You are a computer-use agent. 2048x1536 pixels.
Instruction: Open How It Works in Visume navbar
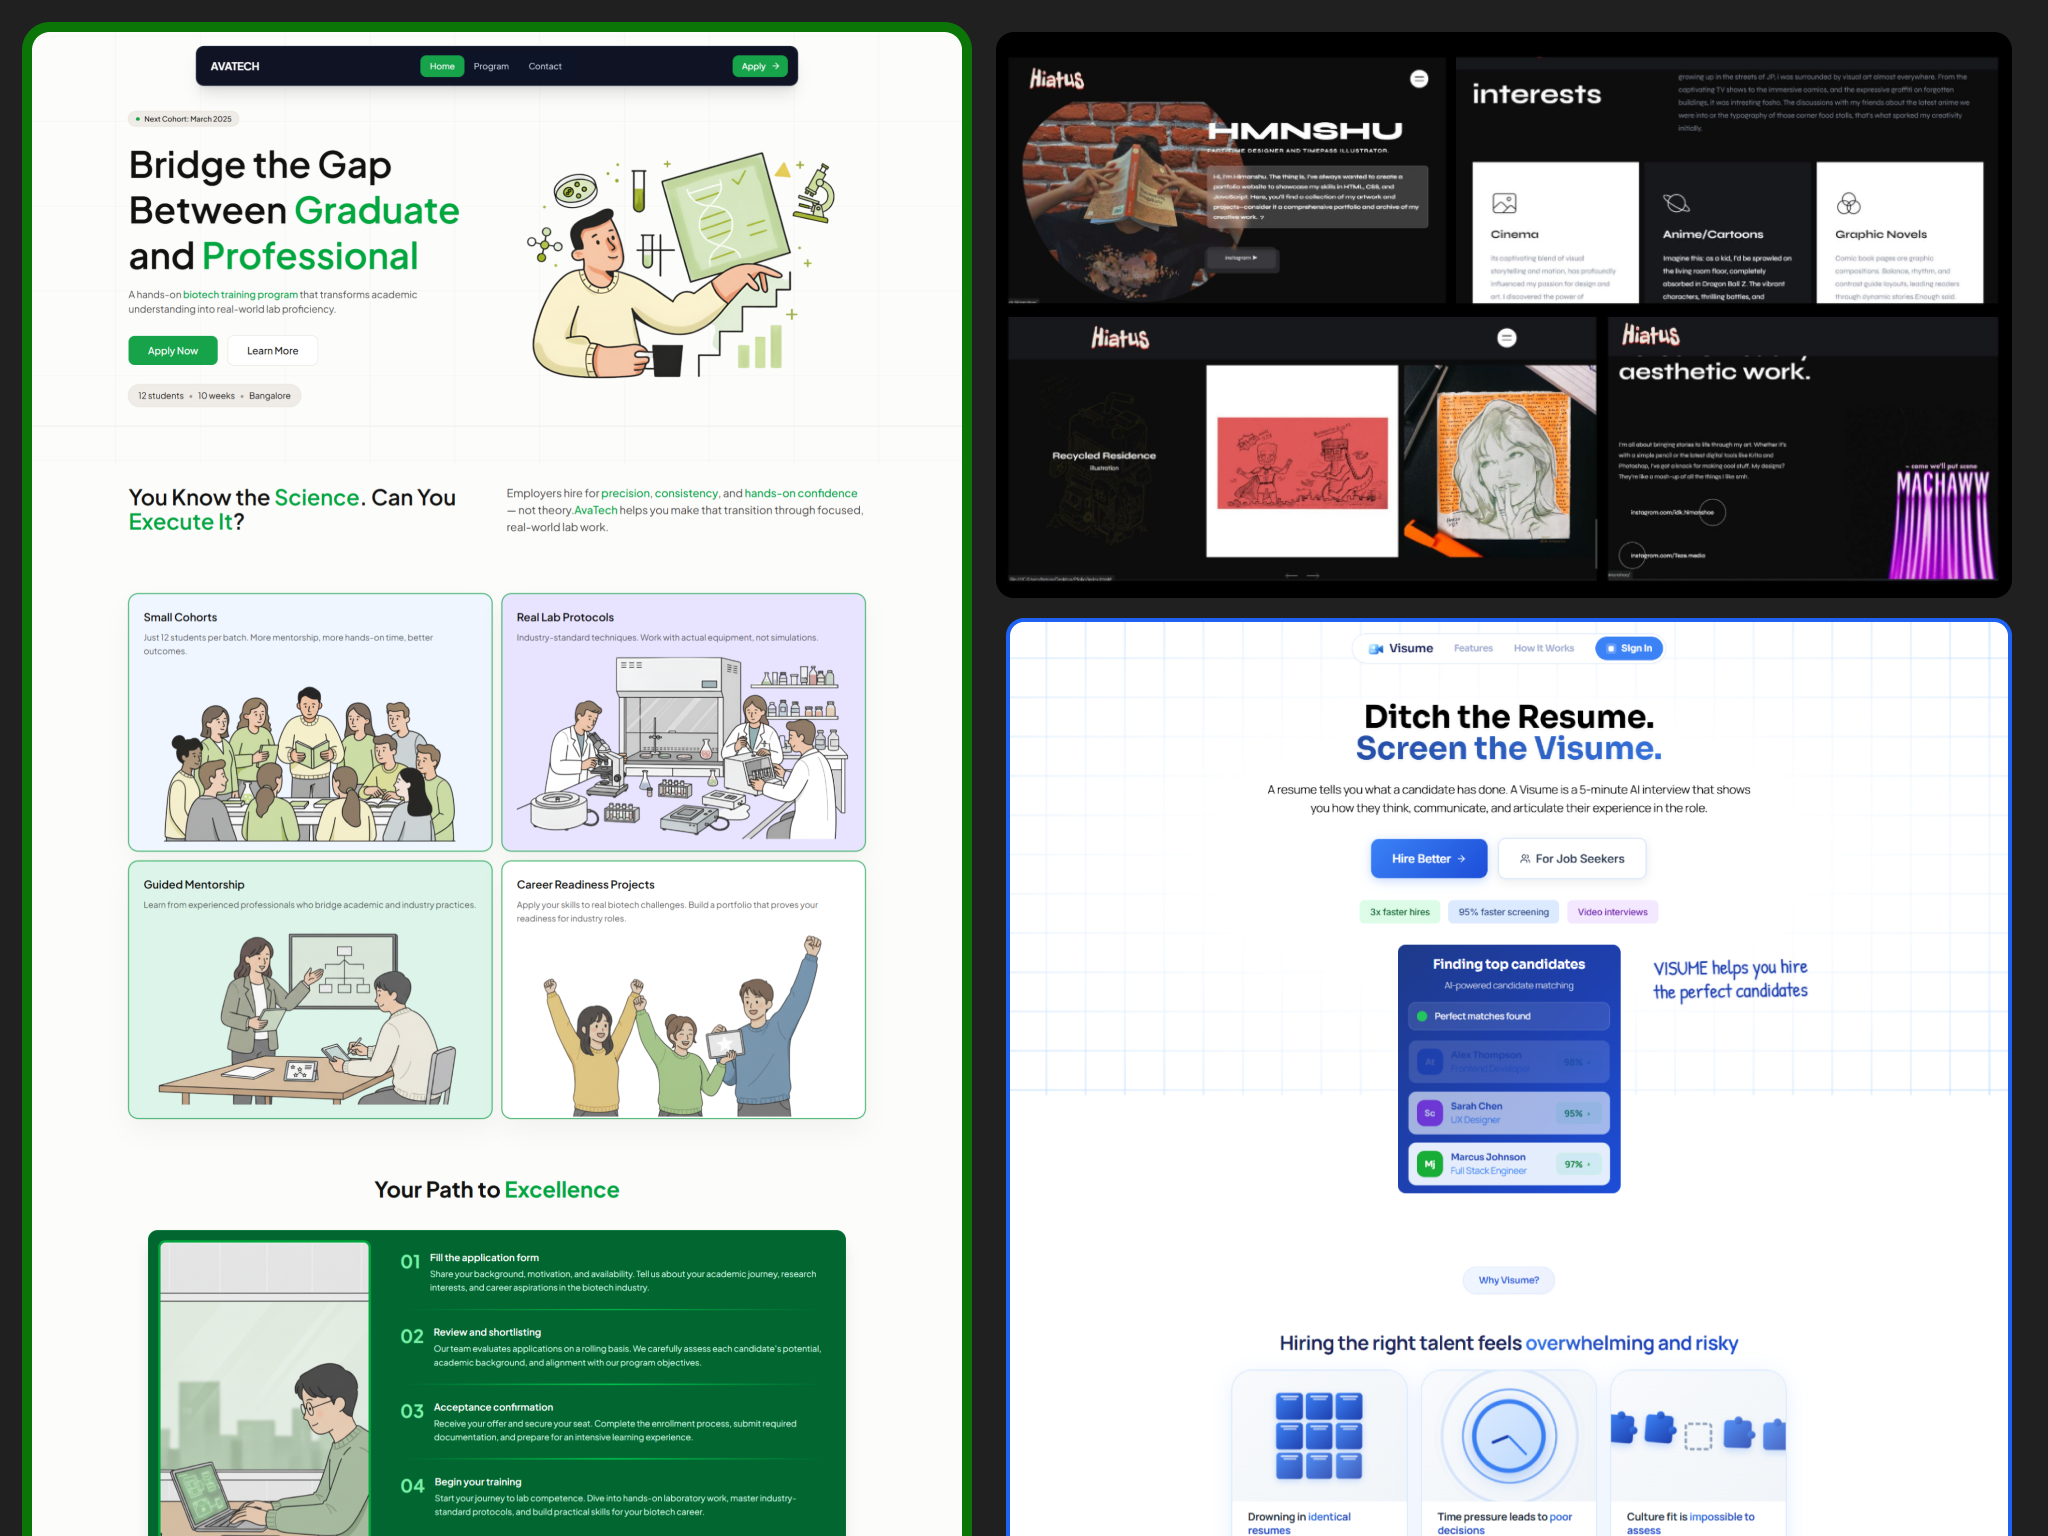pyautogui.click(x=1544, y=649)
